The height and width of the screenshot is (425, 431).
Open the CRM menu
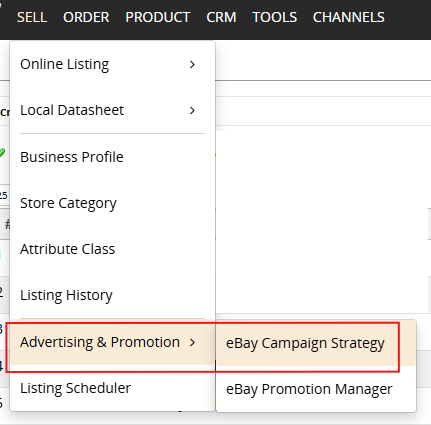[221, 17]
